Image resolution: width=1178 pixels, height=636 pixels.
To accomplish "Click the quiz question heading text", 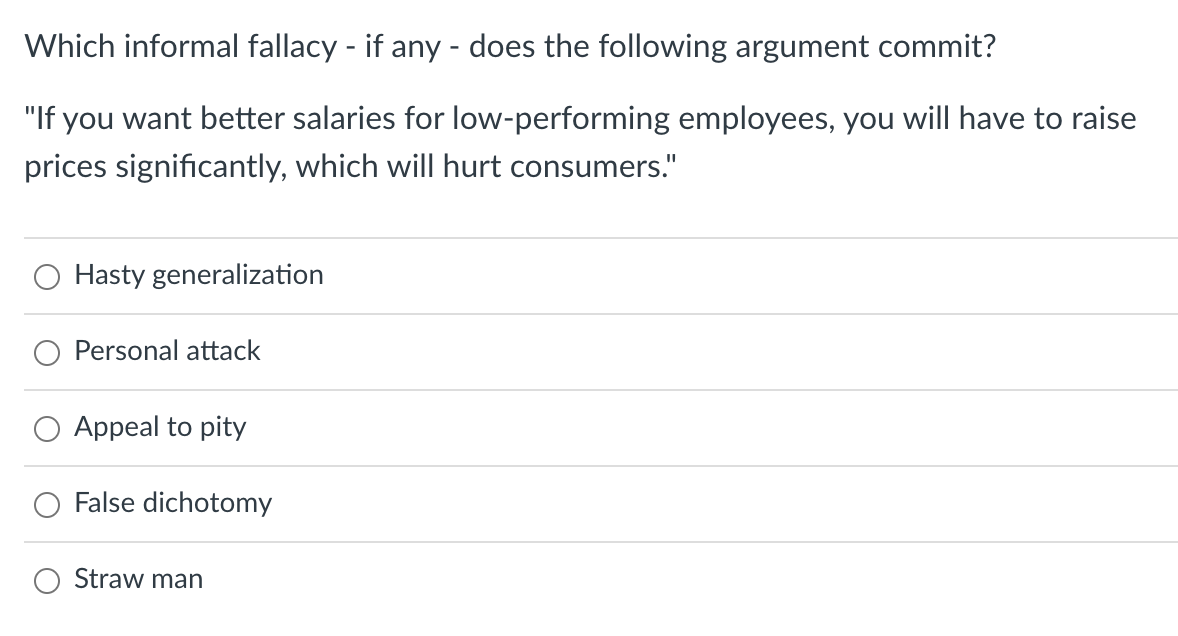I will [508, 45].
